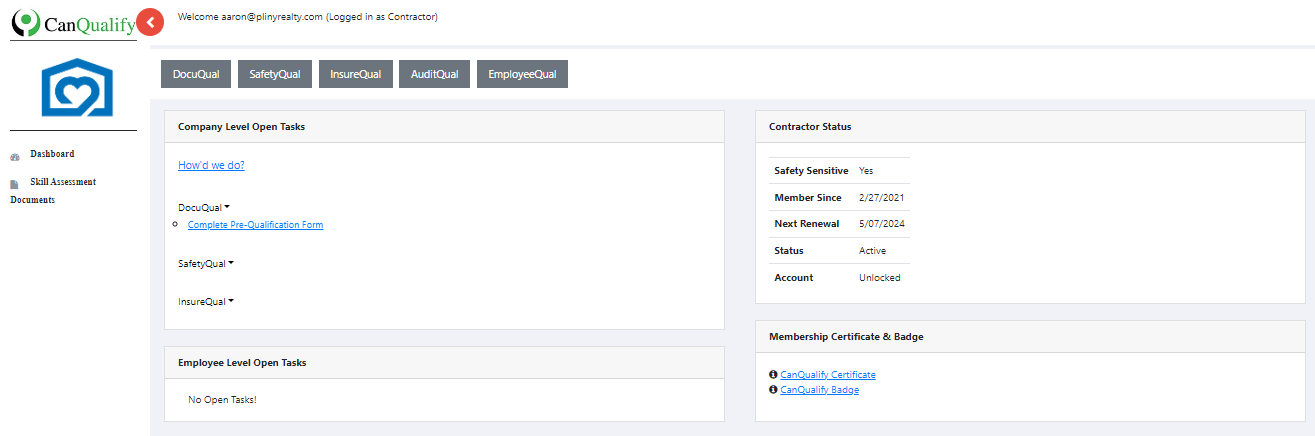This screenshot has height=436, width=1315.
Task: Go to Dashboard in sidebar
Action: [52, 154]
